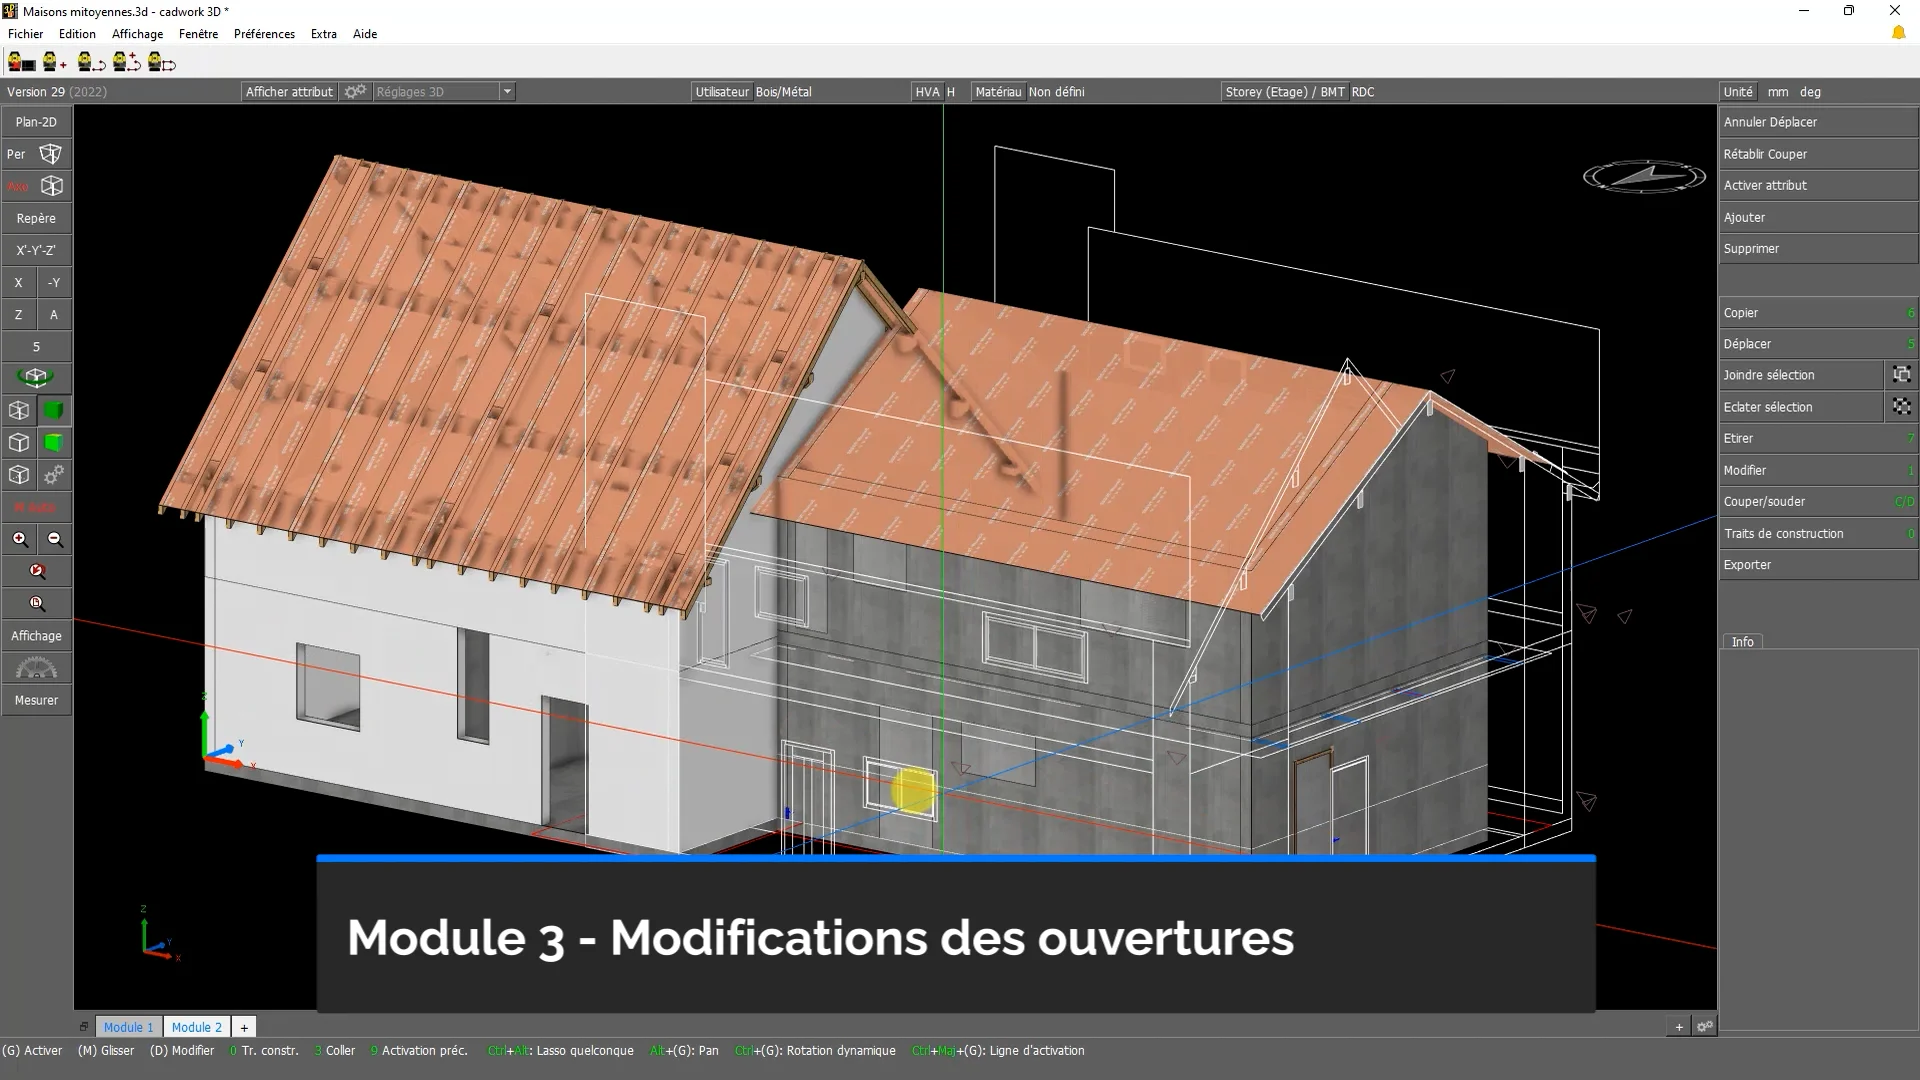The image size is (1920, 1080).
Task: Click the plus button to add a new module tab
Action: [243, 1027]
